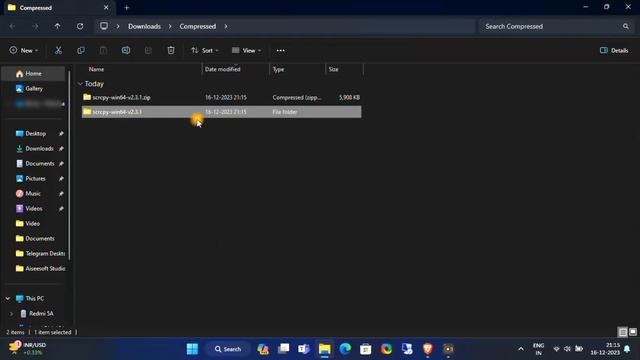Open Videos in quick access
This screenshot has width=640, height=360.
tap(33, 209)
